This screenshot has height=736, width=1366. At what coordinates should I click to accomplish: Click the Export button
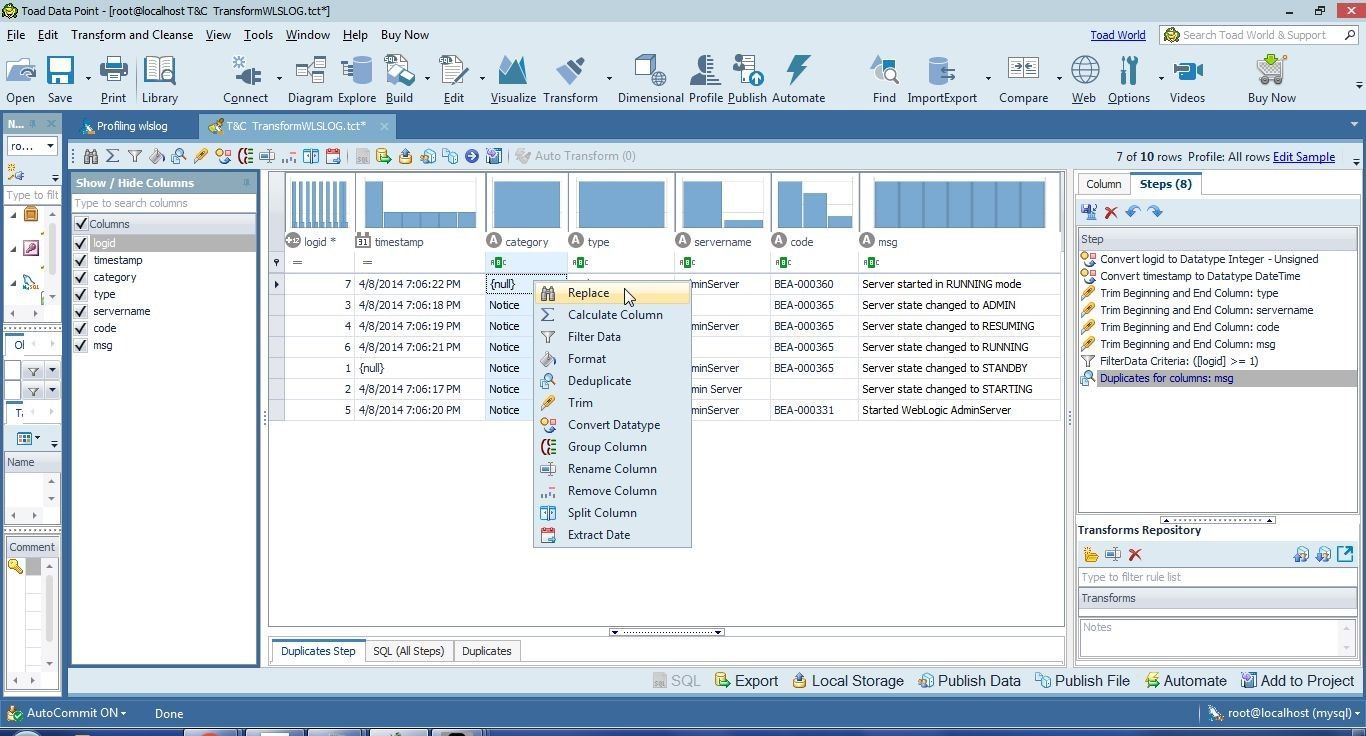[746, 681]
